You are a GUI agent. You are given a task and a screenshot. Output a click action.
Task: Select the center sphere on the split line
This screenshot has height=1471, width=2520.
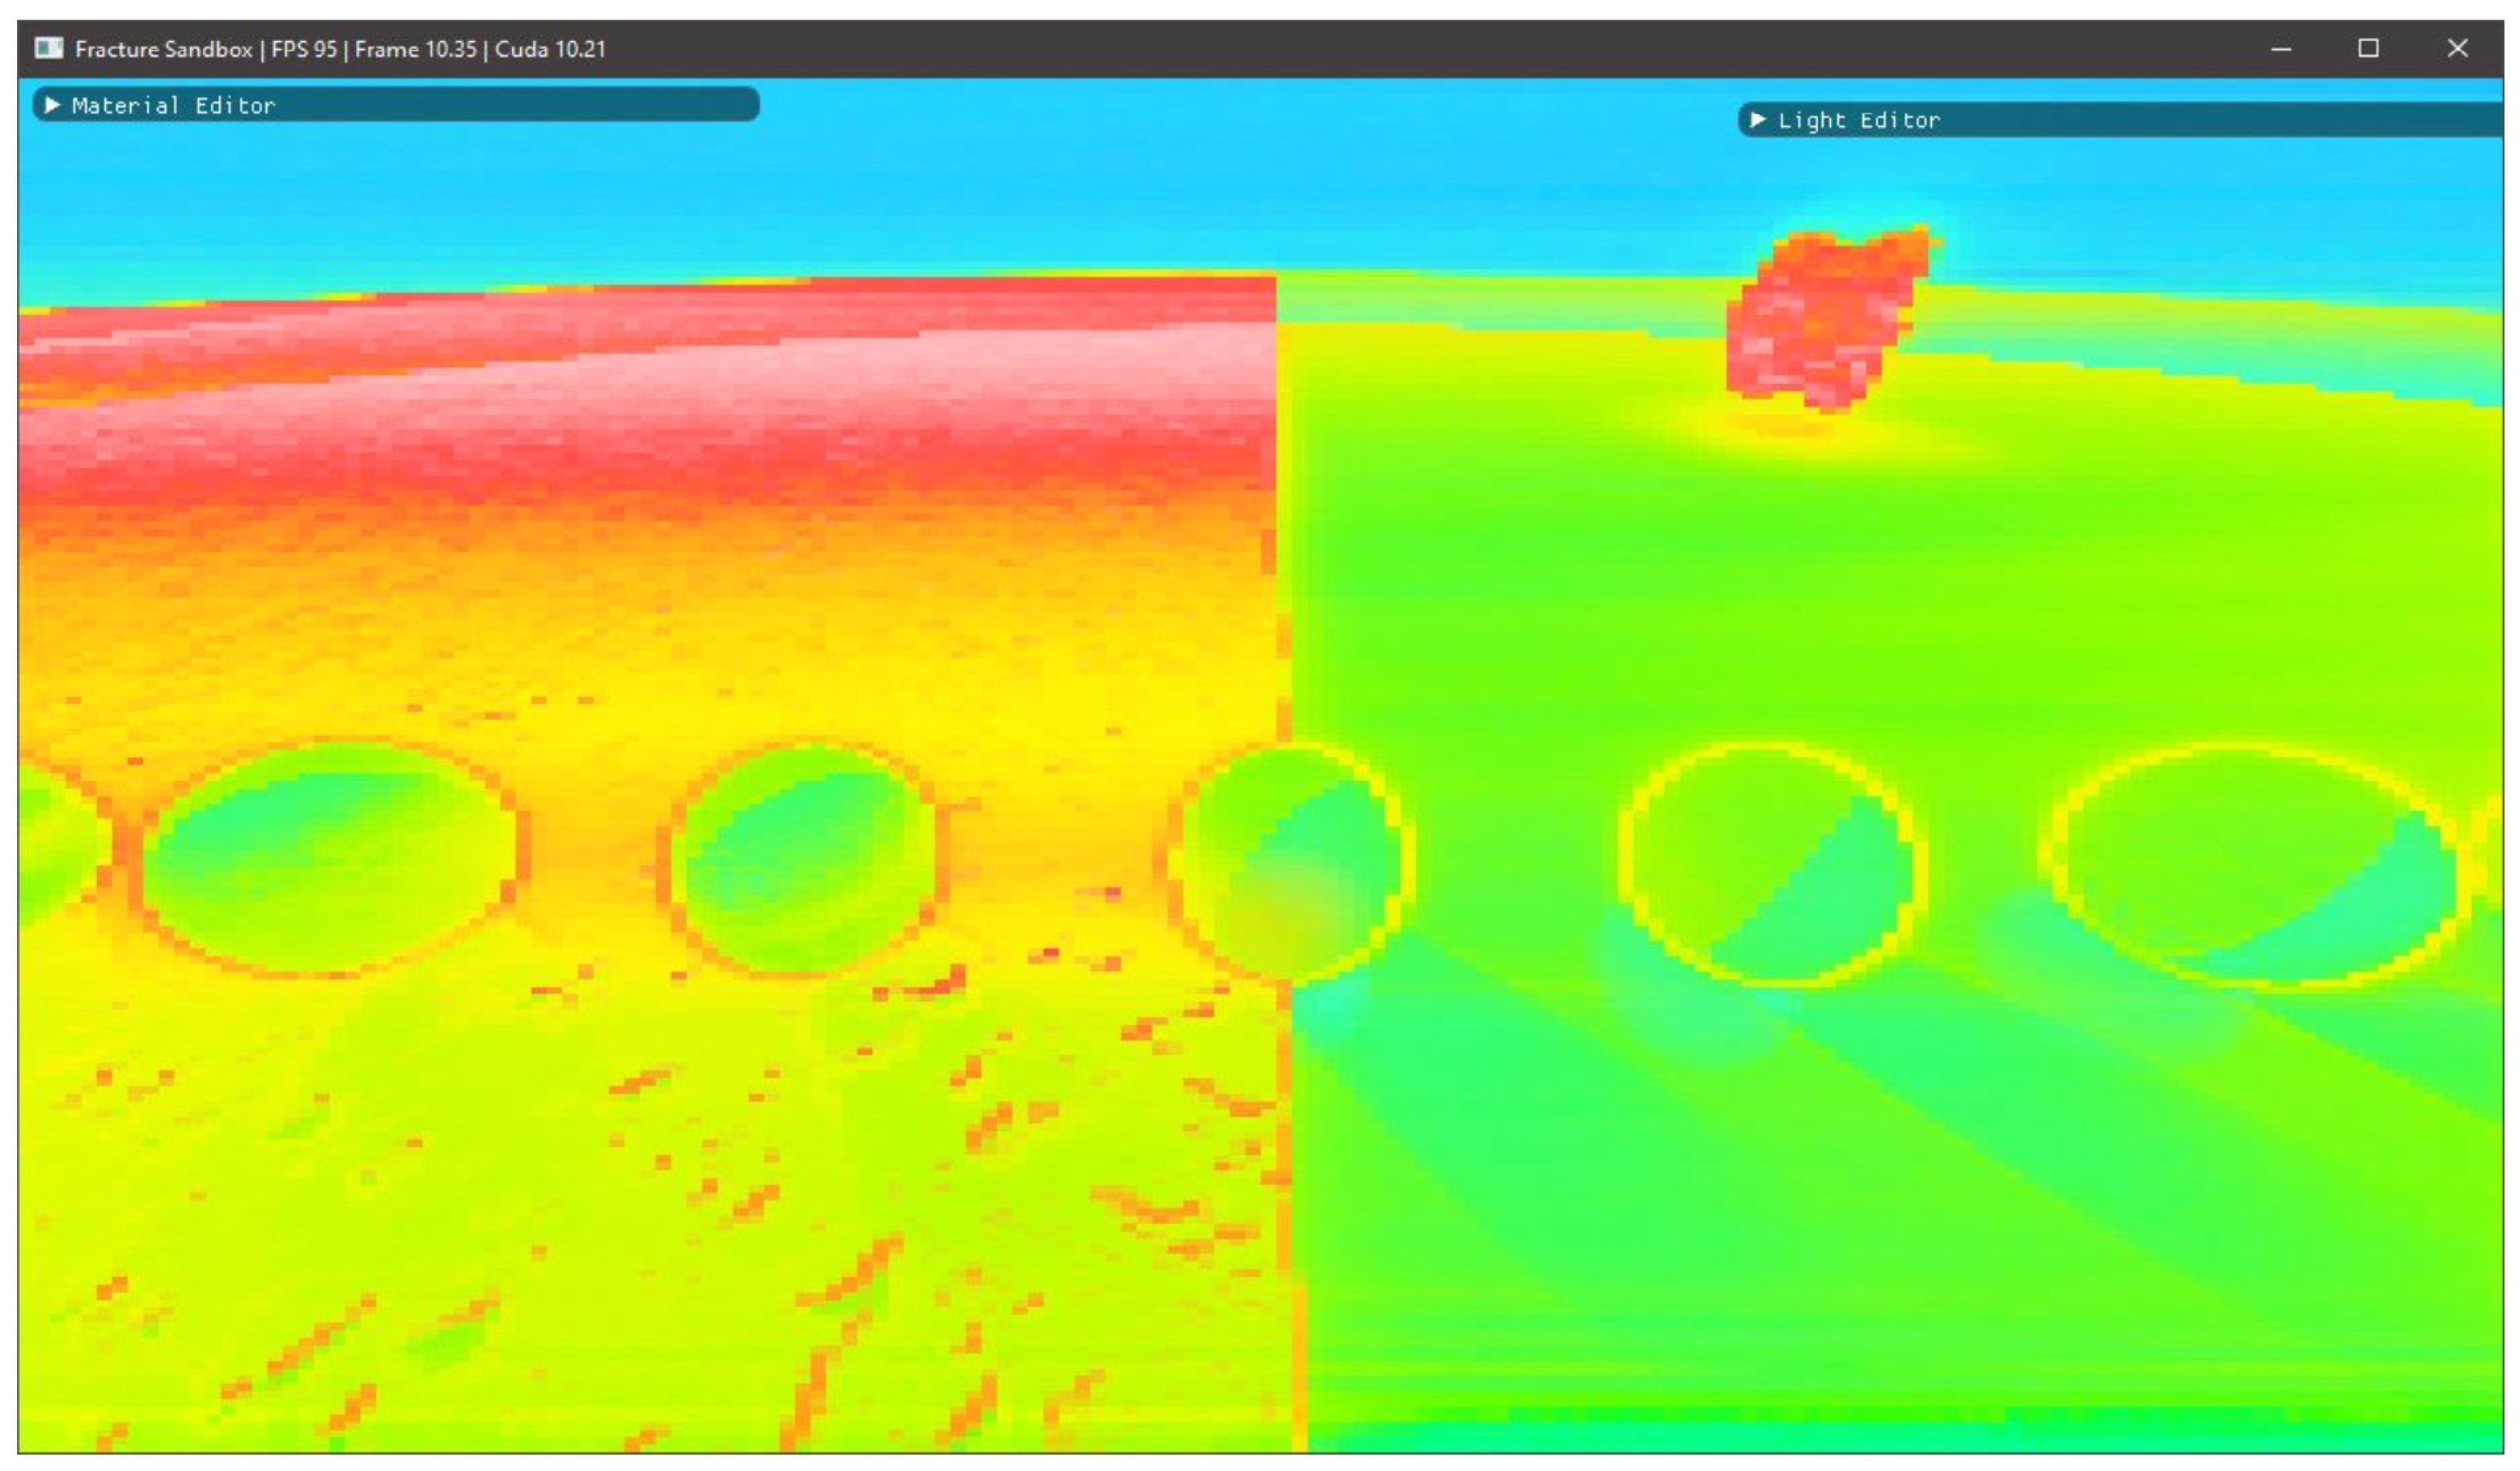[x=1290, y=862]
